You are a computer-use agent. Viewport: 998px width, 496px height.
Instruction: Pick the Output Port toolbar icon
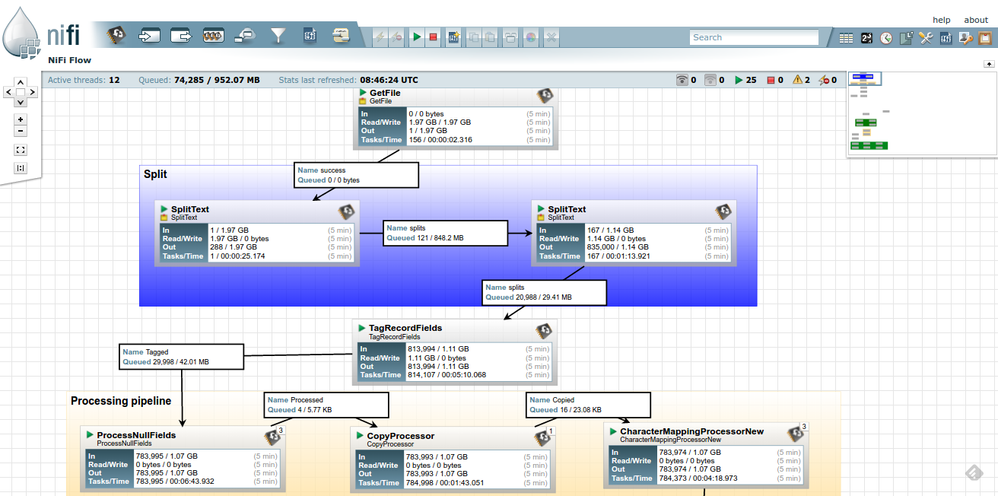pyautogui.click(x=181, y=36)
